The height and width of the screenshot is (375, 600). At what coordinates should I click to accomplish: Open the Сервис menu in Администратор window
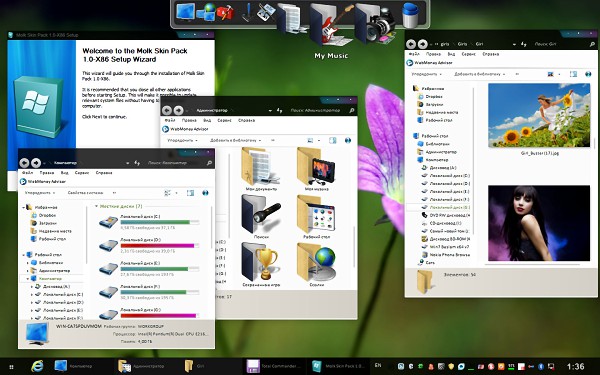click(x=224, y=120)
